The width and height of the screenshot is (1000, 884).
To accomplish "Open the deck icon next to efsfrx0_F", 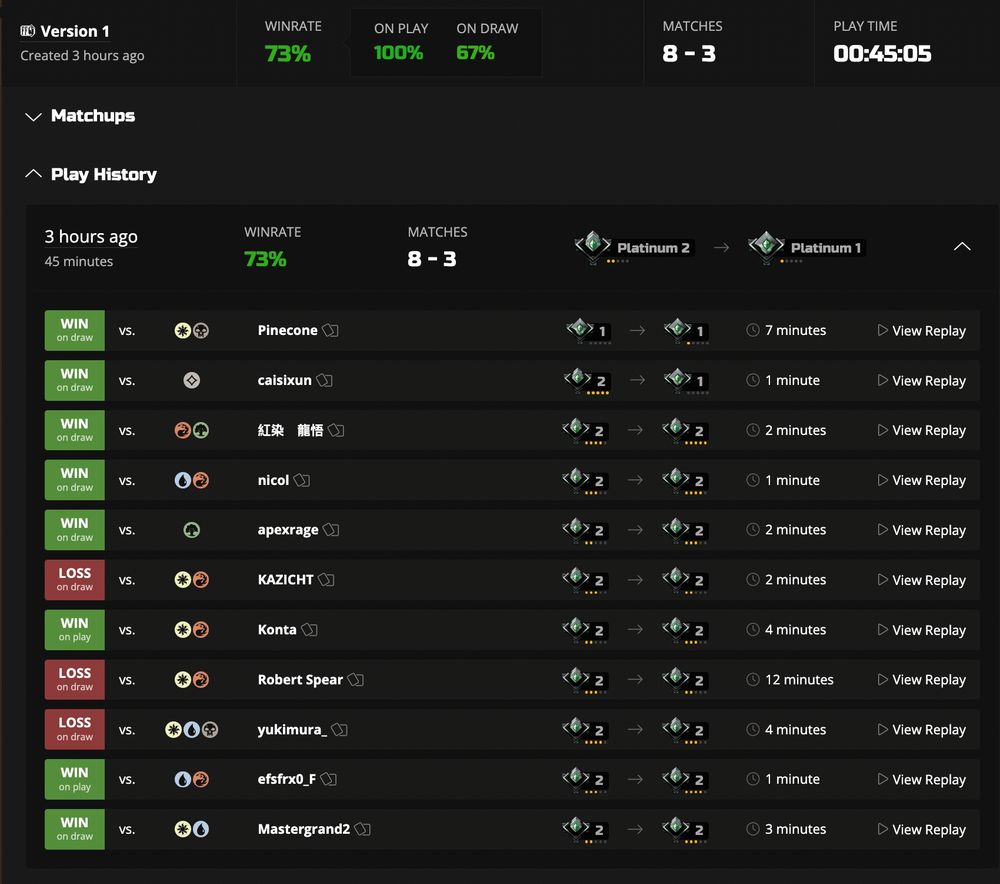I will click(x=328, y=779).
